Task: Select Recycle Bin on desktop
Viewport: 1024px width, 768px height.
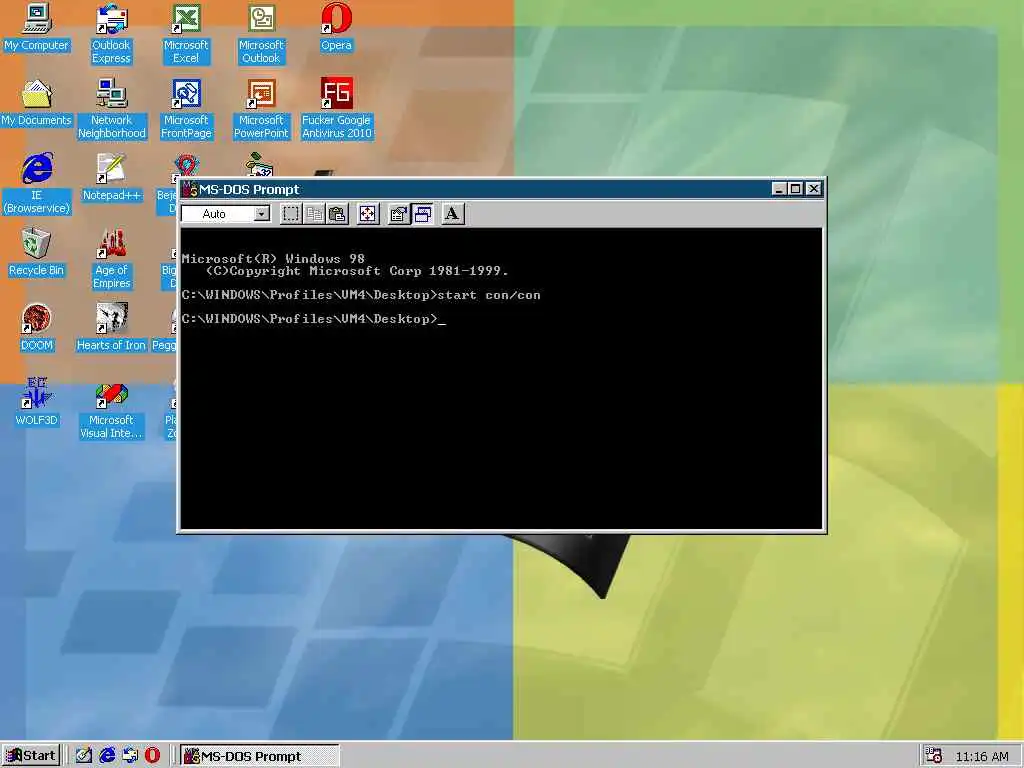Action: pyautogui.click(x=37, y=253)
